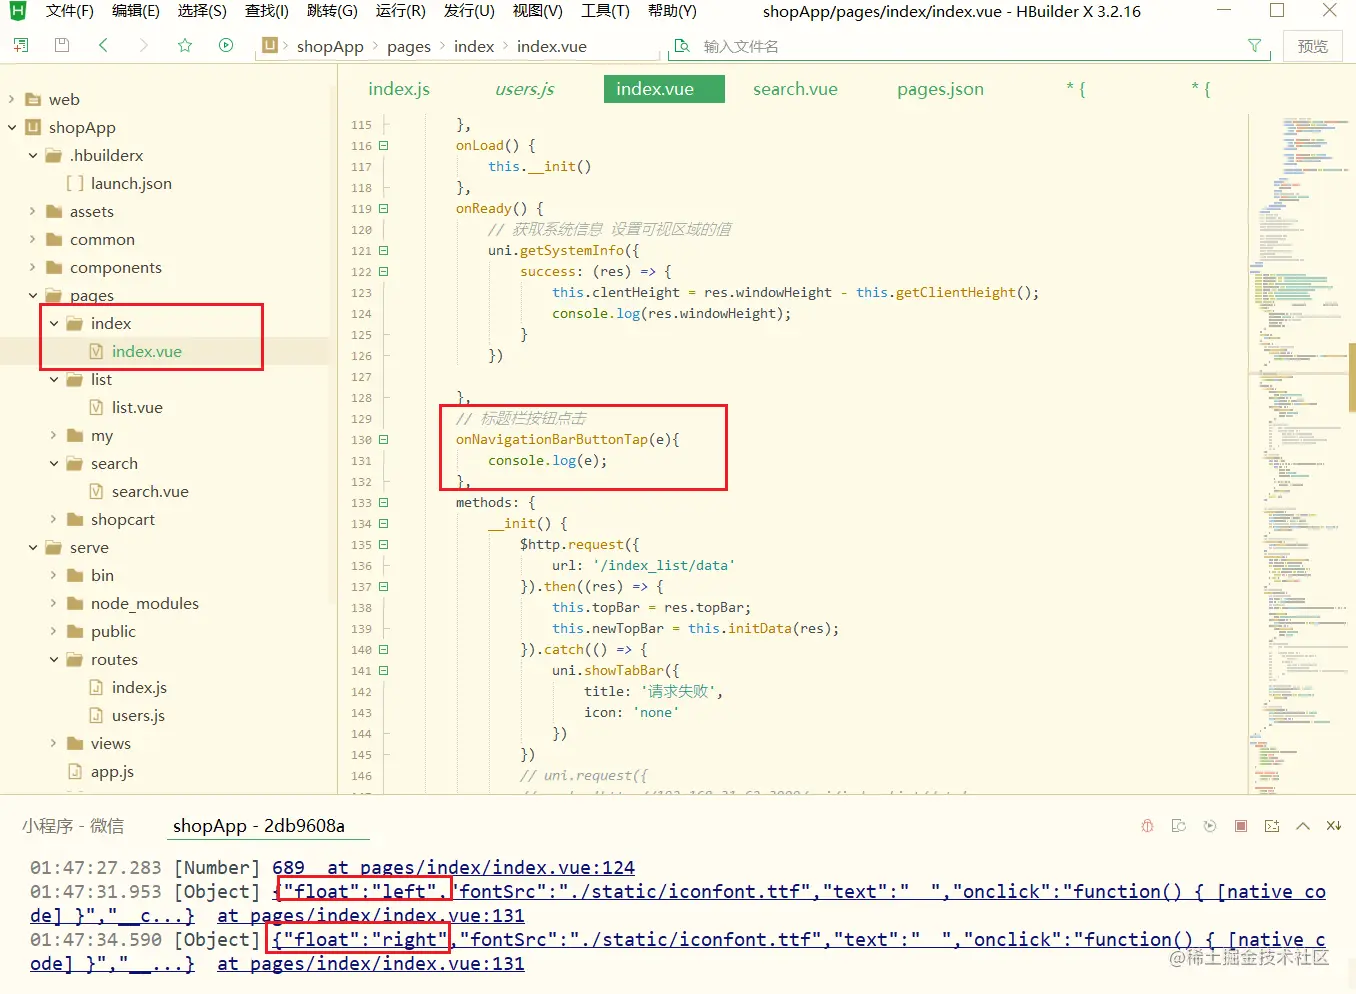1356x994 pixels.
Task: Click the app.js file icon in tree
Action: 75,771
